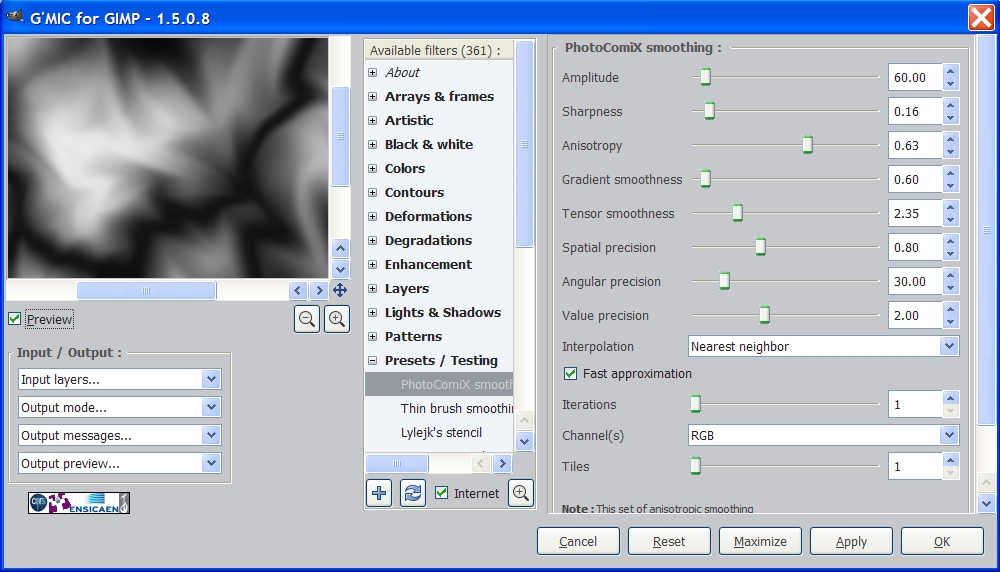Click the search filters magnifier icon

tap(521, 493)
